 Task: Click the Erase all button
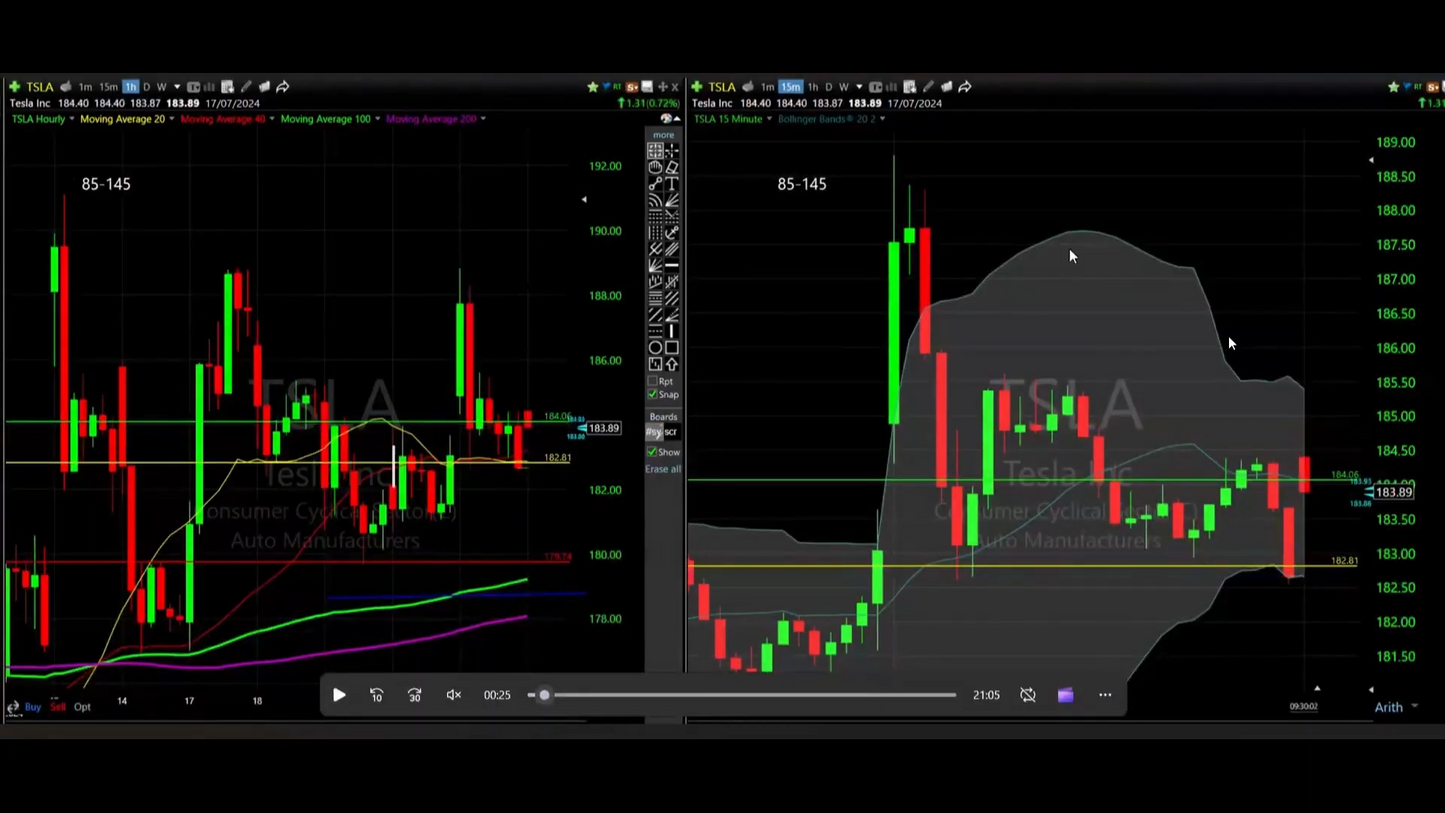(x=662, y=468)
